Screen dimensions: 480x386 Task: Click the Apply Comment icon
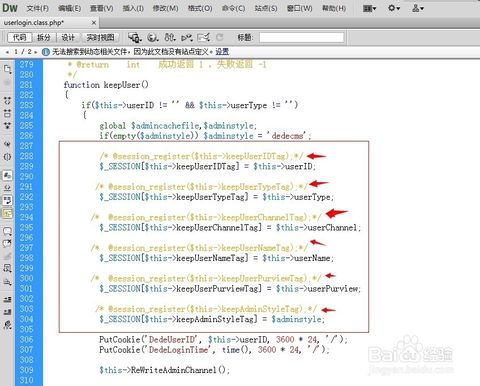point(7,231)
